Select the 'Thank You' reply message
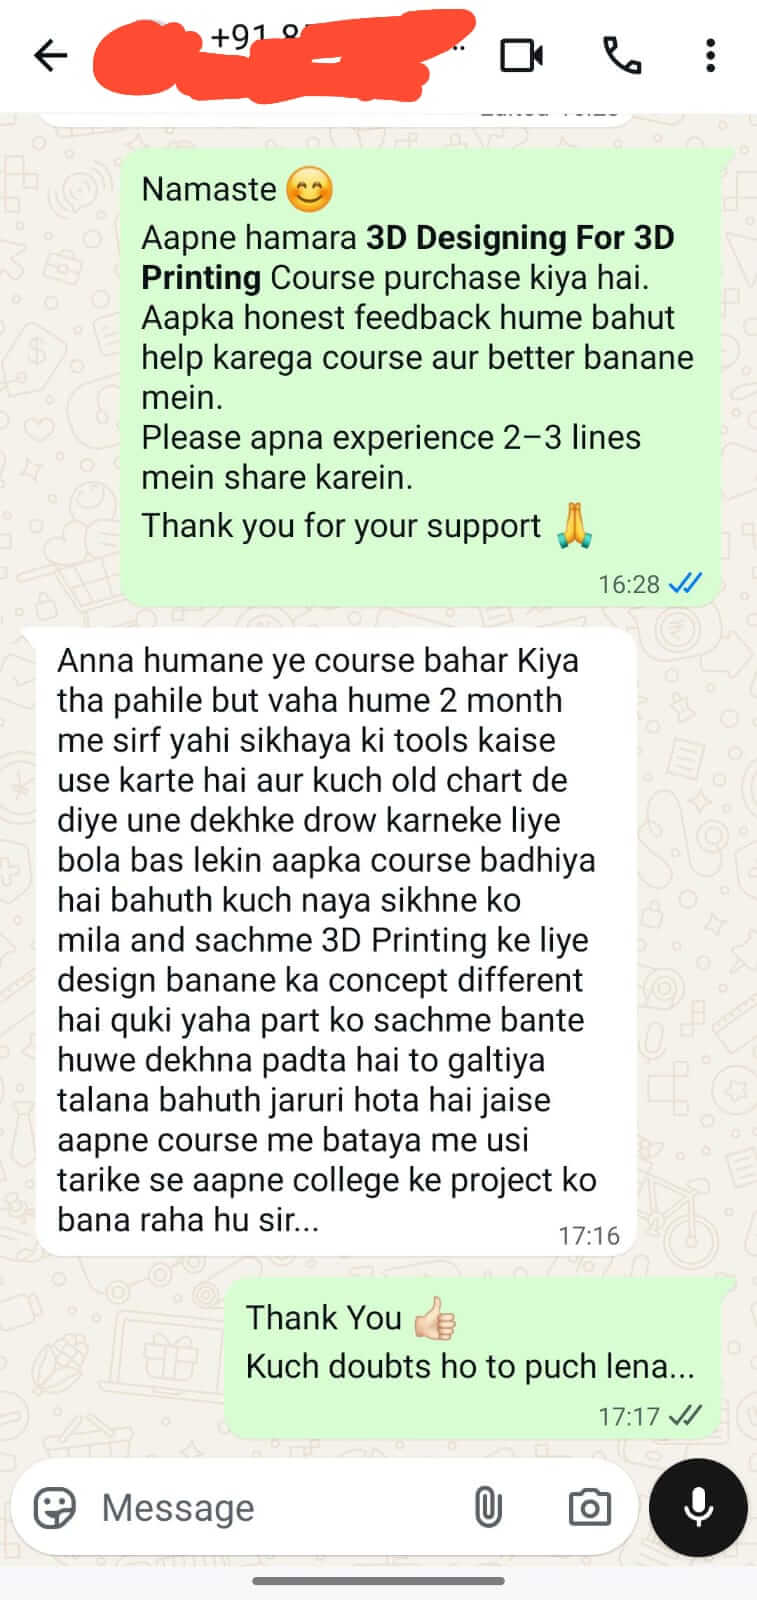The height and width of the screenshot is (1600, 757). (x=472, y=1359)
